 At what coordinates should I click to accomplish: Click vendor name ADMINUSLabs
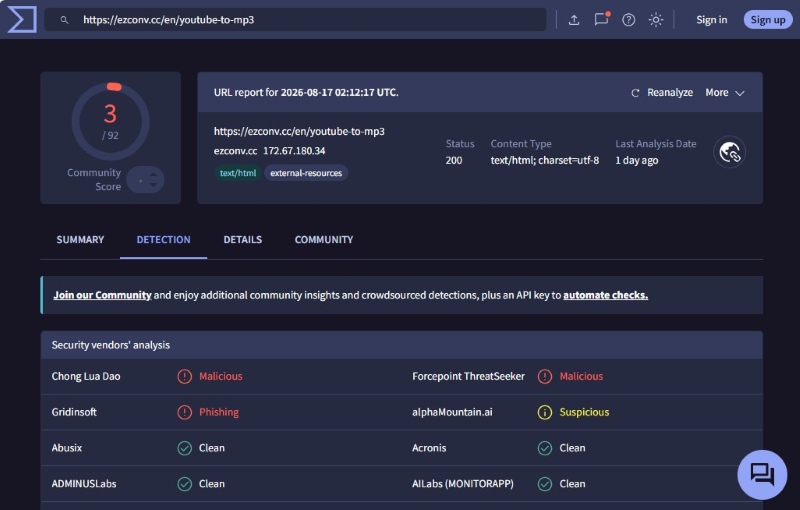click(84, 483)
